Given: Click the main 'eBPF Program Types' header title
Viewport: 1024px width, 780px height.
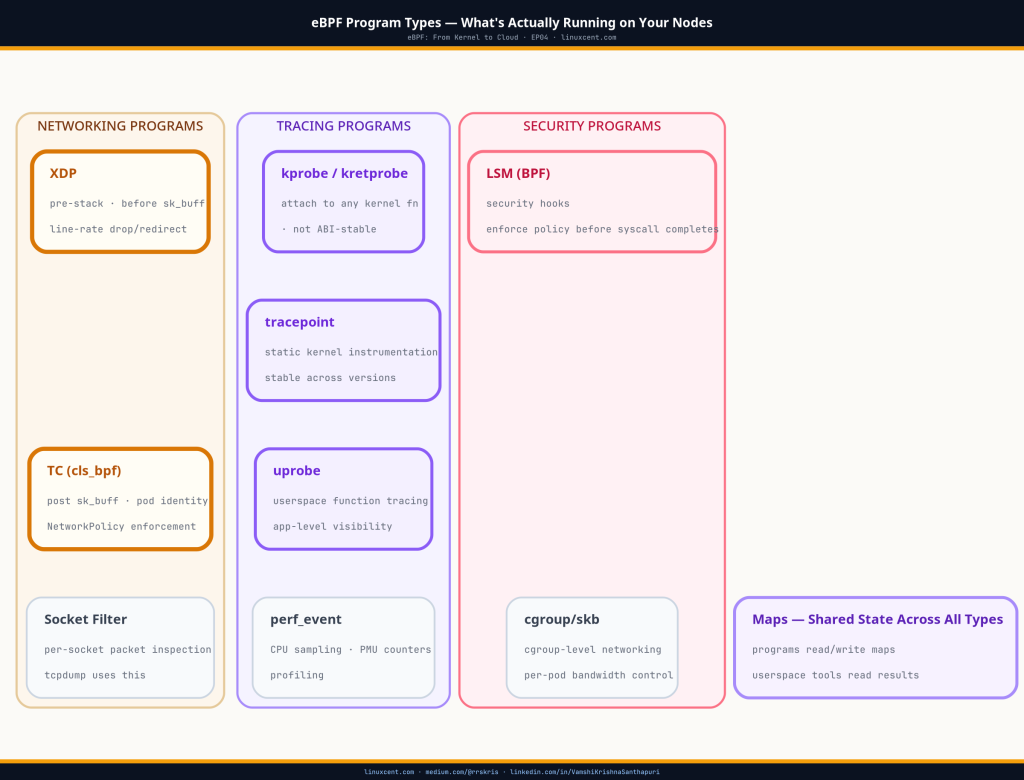Looking at the screenshot, I should tap(511, 22).
